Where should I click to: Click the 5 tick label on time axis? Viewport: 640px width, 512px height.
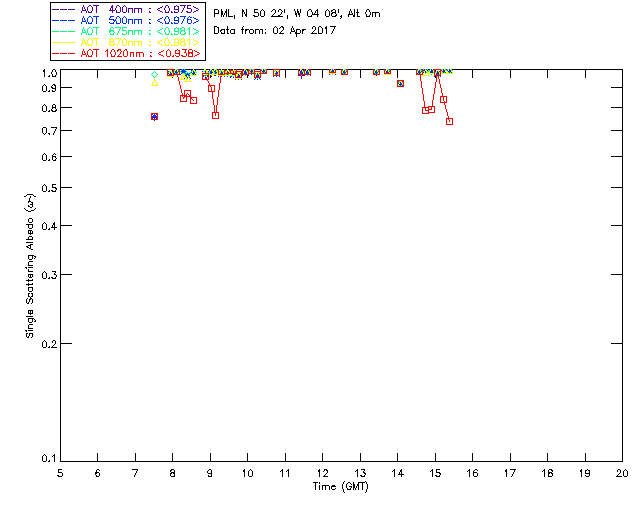[60, 473]
